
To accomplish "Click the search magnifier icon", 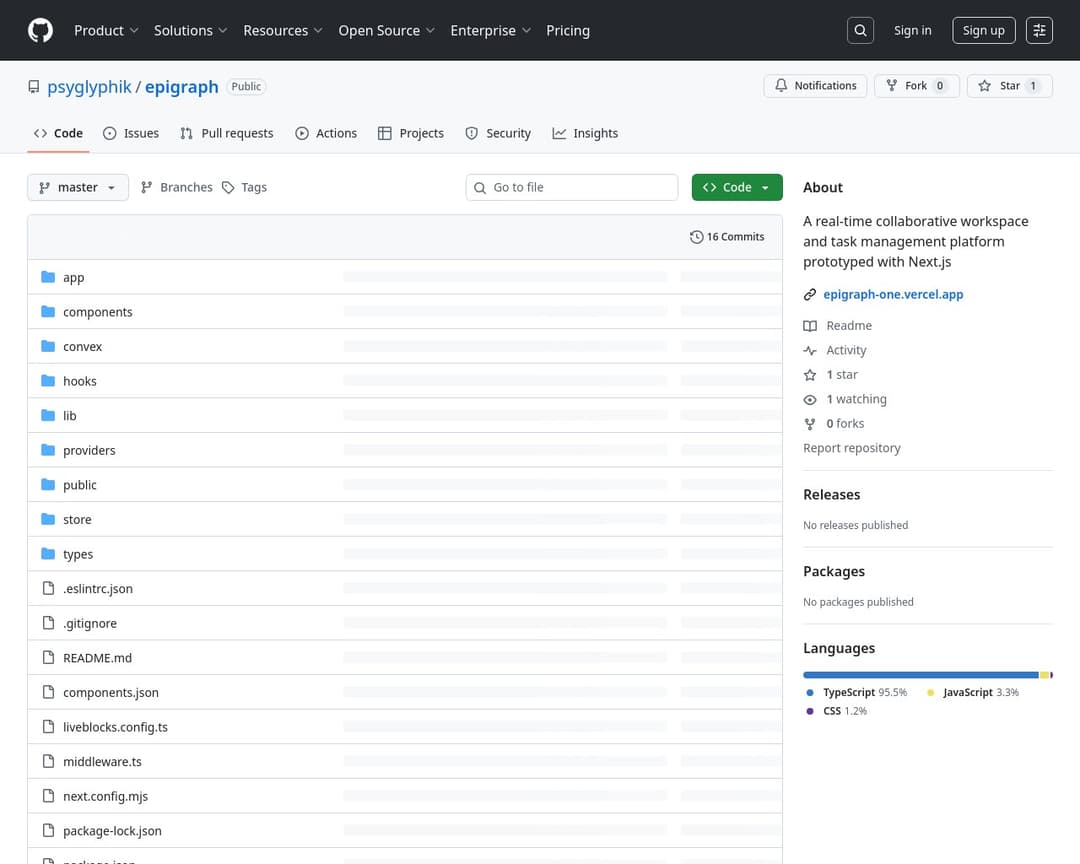I will click(x=860, y=30).
